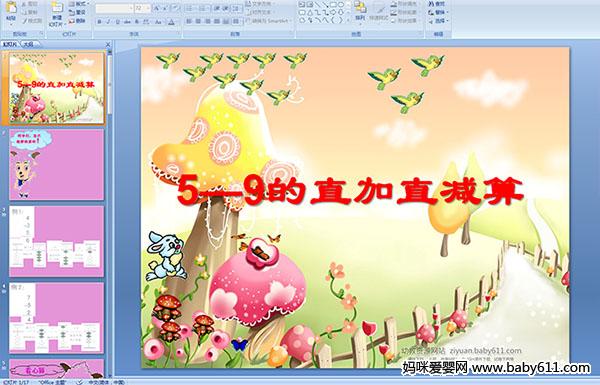This screenshot has width=600, height=385.
Task: Toggle Italic (I) formatting
Action: [x=108, y=22]
